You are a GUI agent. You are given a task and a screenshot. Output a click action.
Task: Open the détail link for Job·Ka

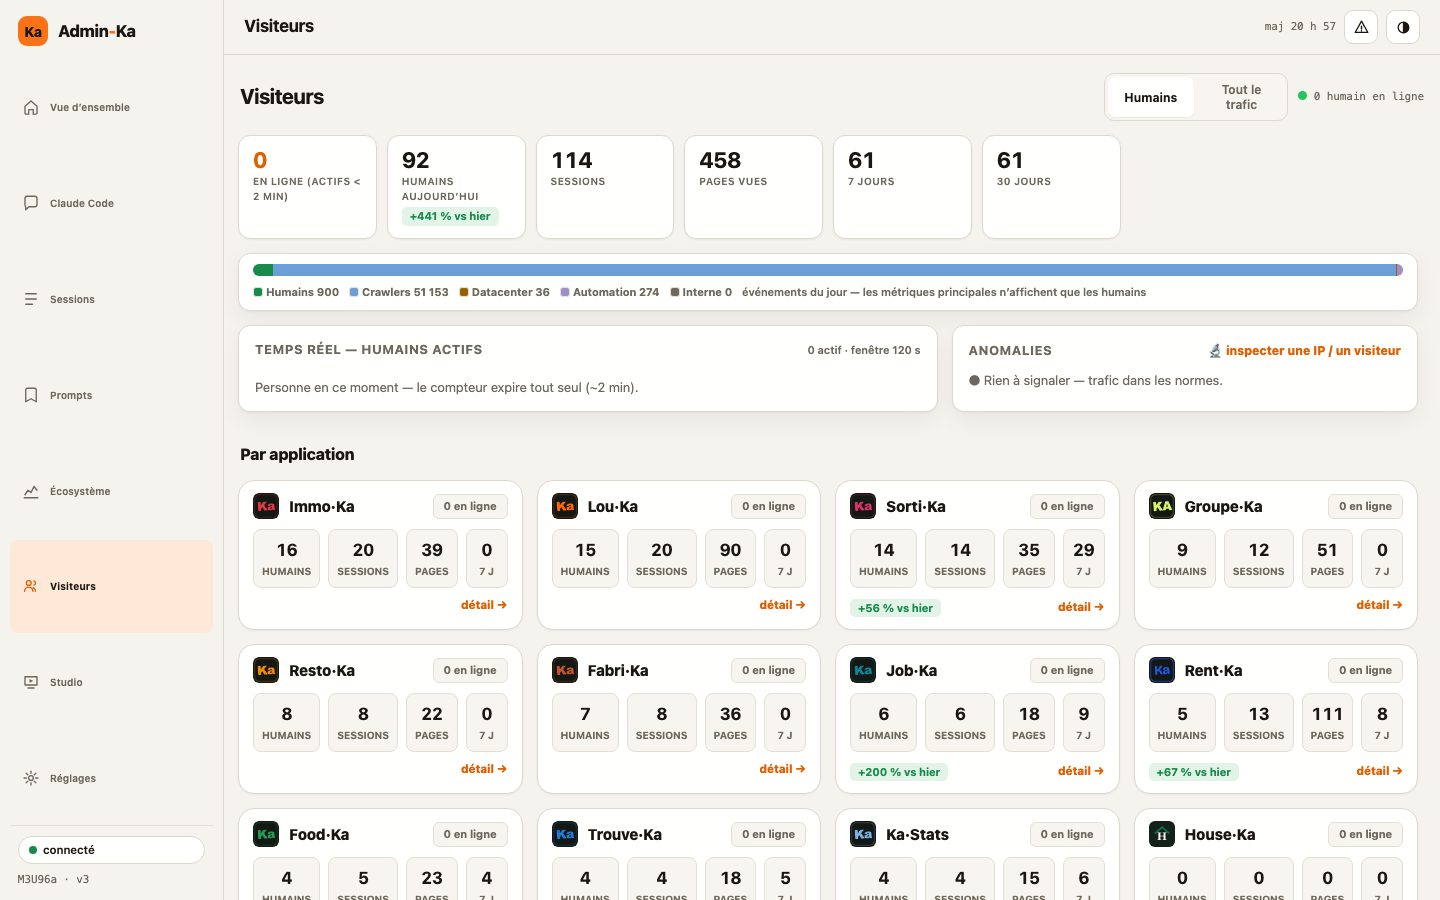tap(1081, 771)
